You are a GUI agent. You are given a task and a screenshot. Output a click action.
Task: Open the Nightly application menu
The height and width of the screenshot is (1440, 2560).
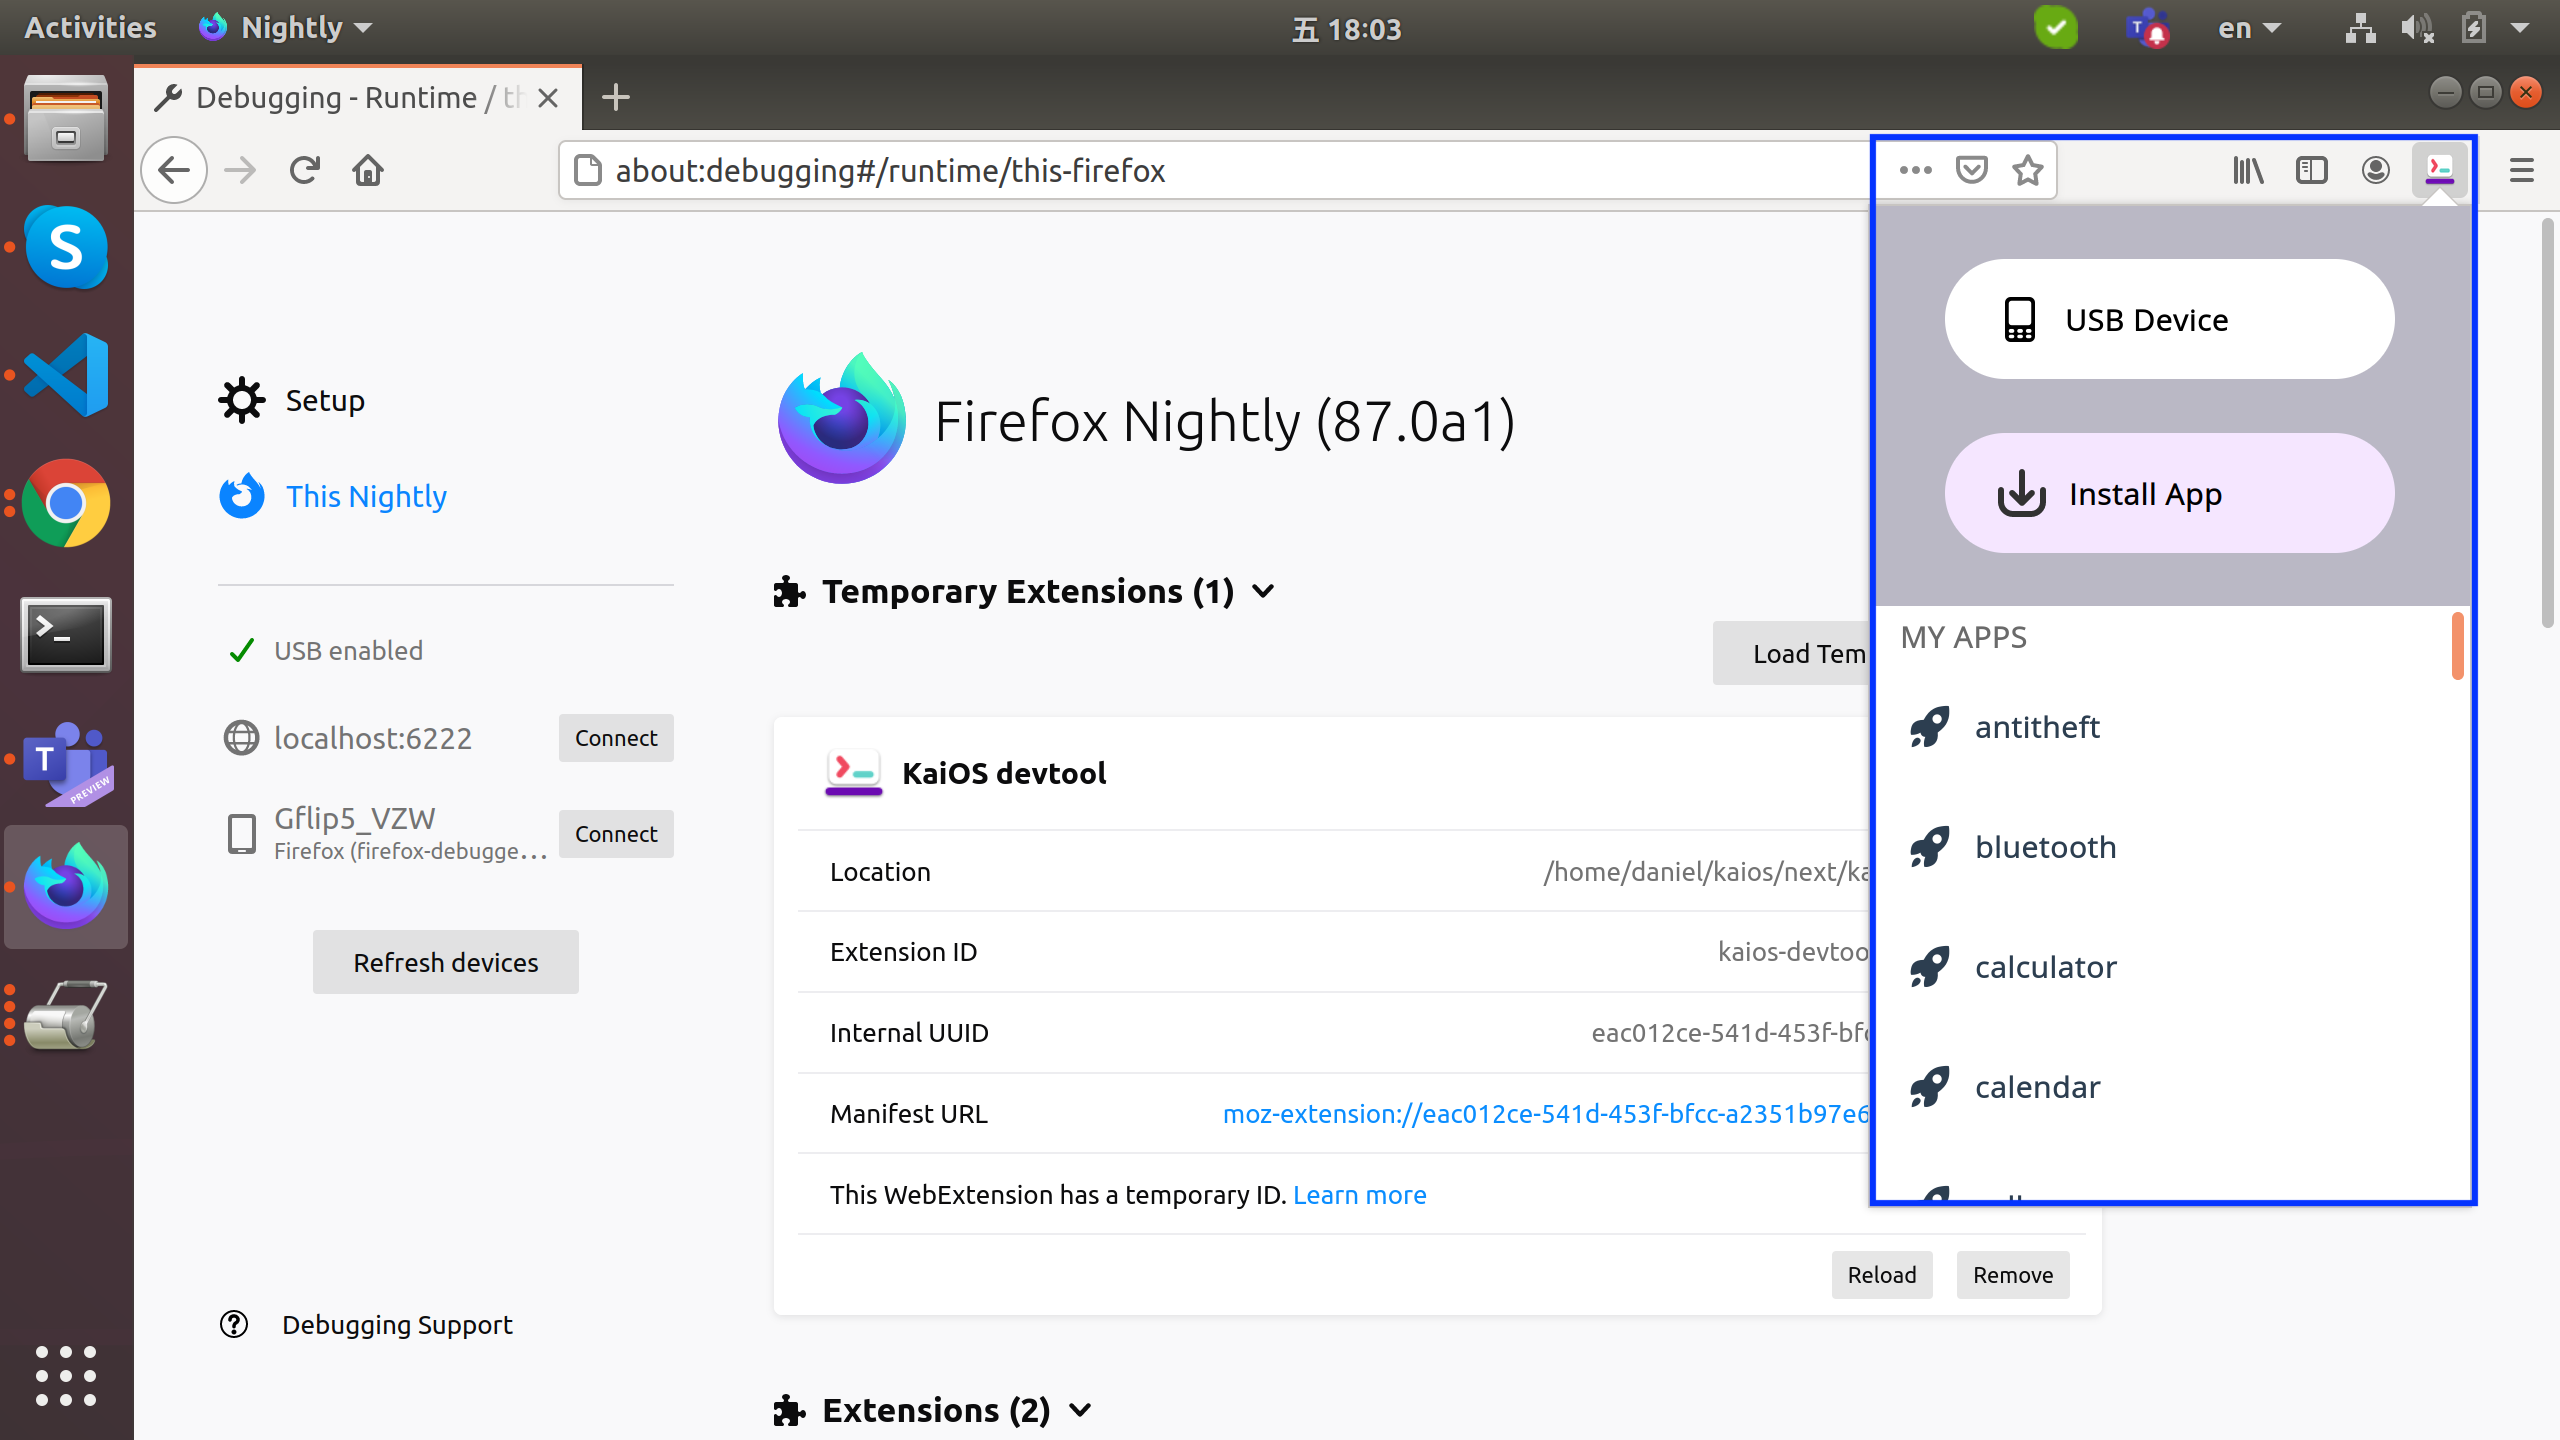tap(290, 28)
